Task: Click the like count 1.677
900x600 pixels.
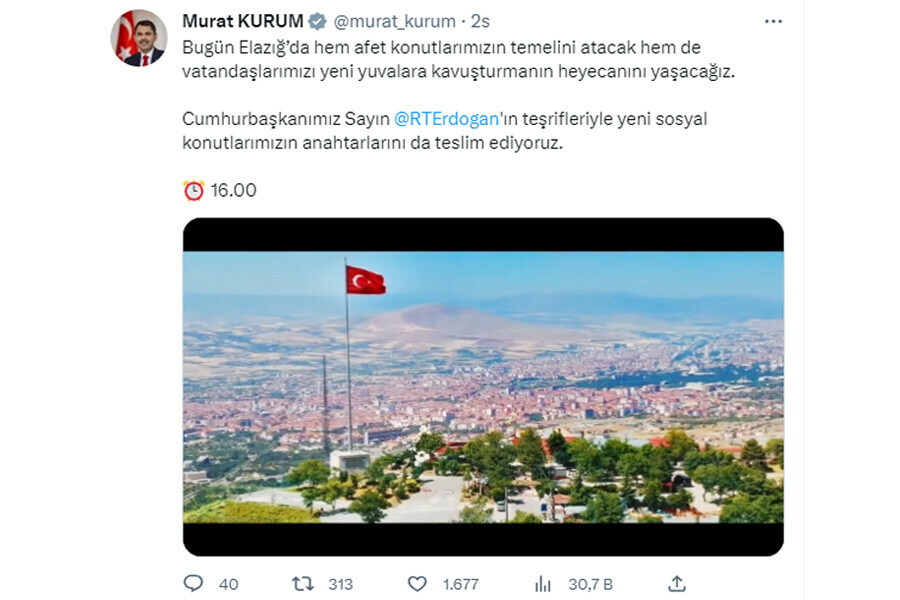Action: (460, 584)
